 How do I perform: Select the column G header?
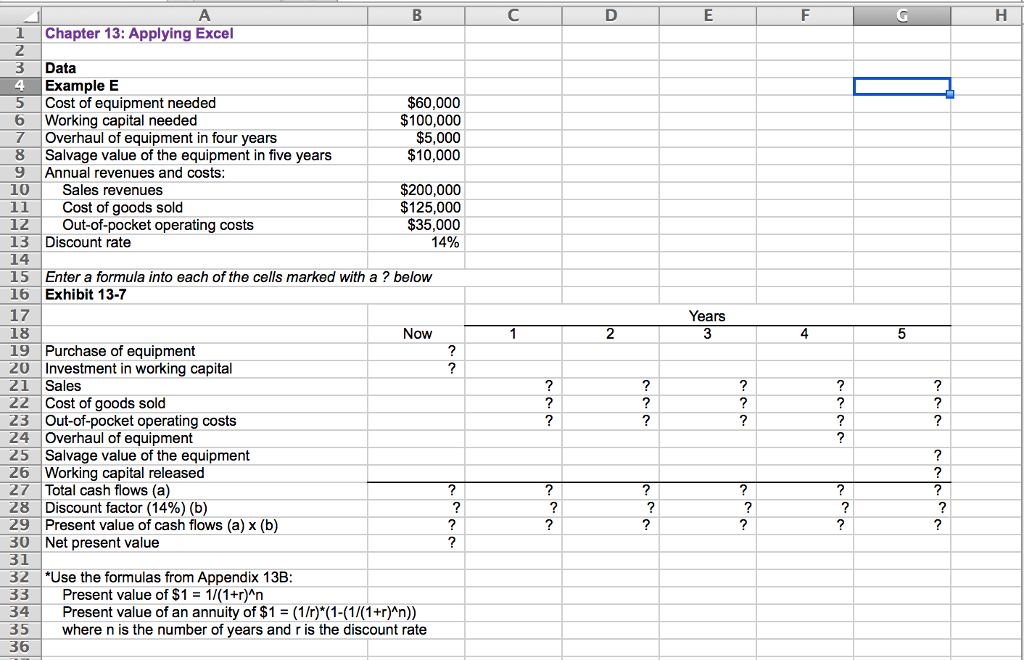tap(901, 15)
